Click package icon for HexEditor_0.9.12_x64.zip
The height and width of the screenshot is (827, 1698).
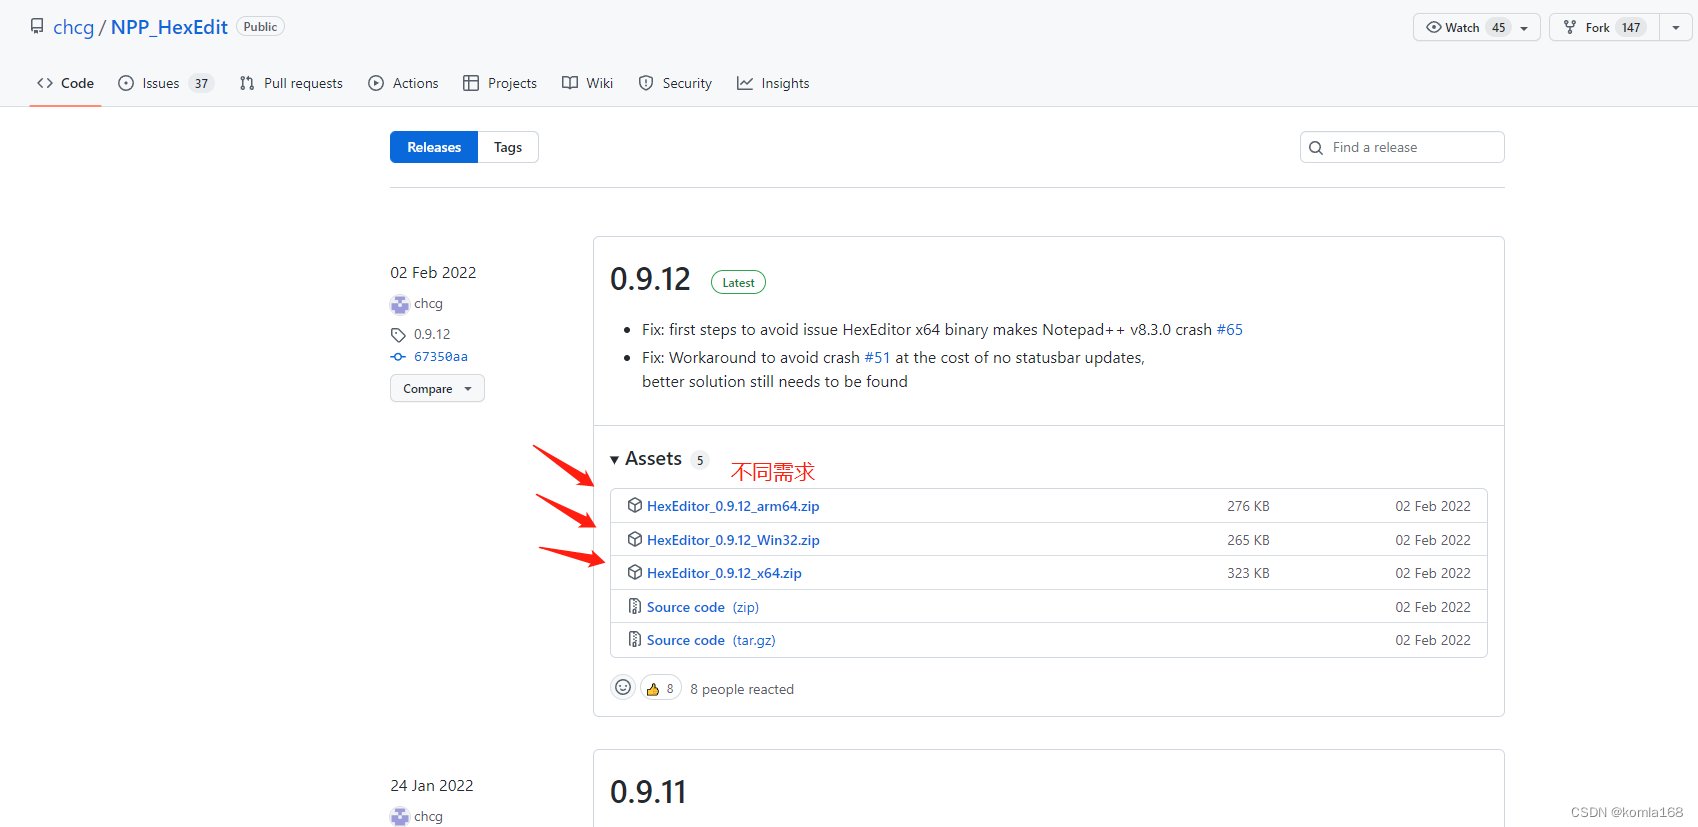[x=635, y=573]
